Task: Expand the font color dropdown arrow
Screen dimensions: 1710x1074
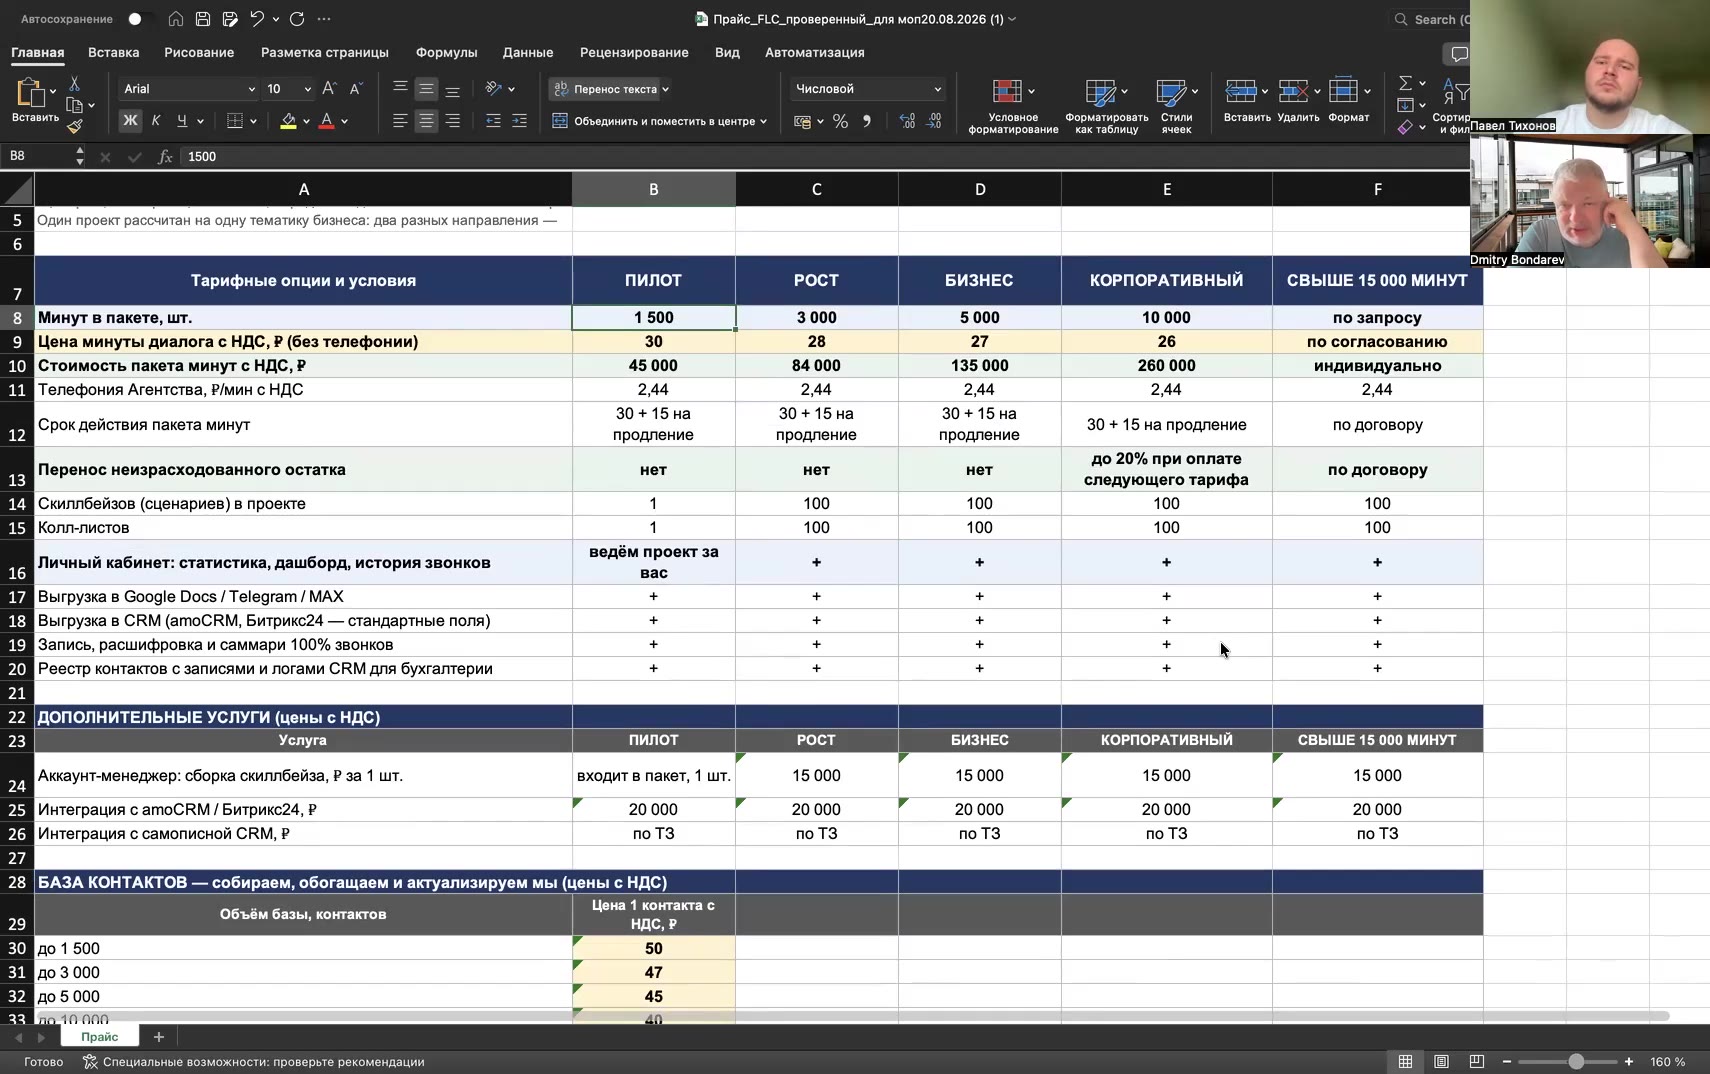Action: (344, 121)
